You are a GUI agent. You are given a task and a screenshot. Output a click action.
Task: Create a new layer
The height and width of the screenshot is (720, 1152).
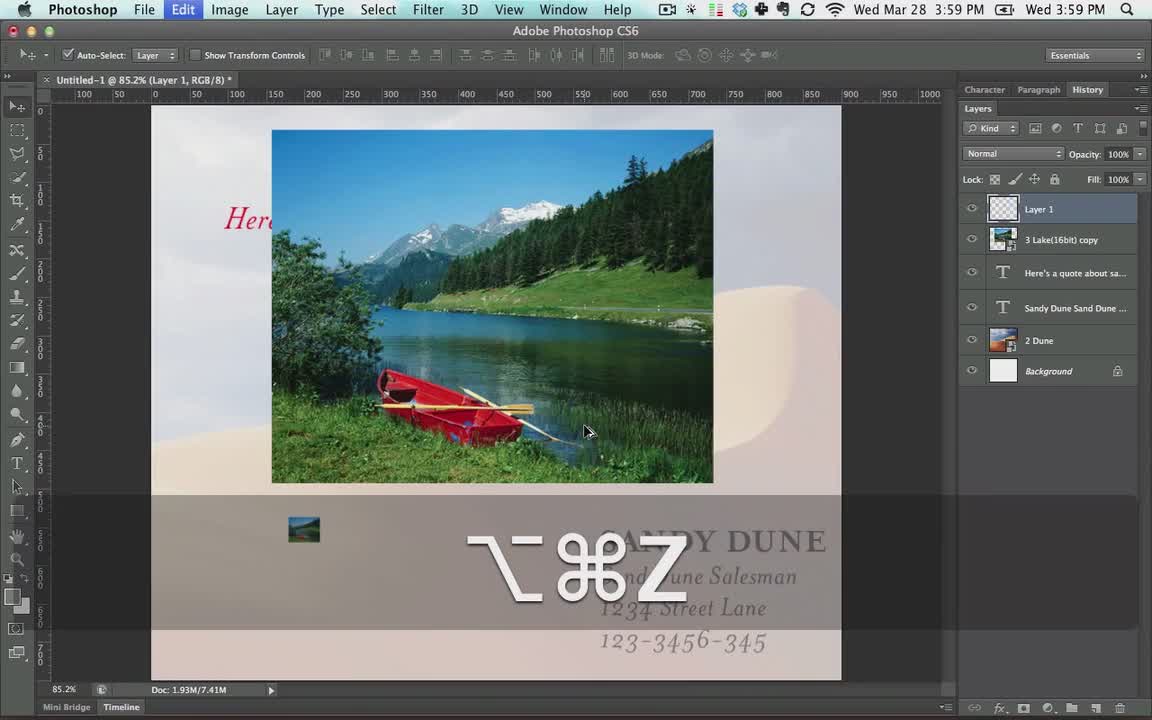click(1095, 708)
